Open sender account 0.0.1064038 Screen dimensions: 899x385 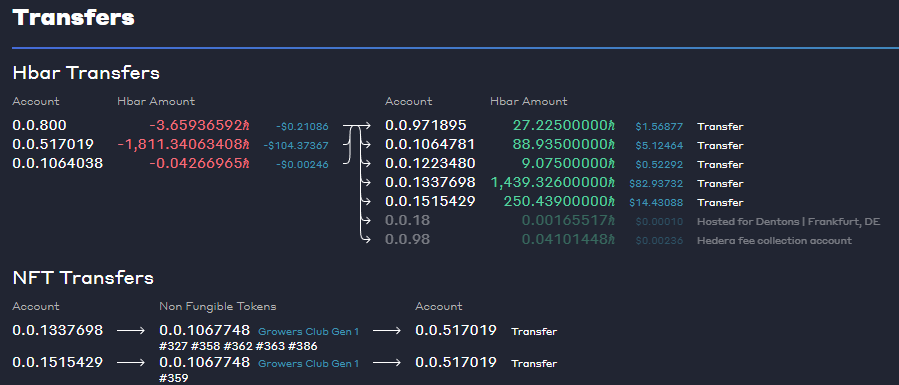click(x=58, y=163)
